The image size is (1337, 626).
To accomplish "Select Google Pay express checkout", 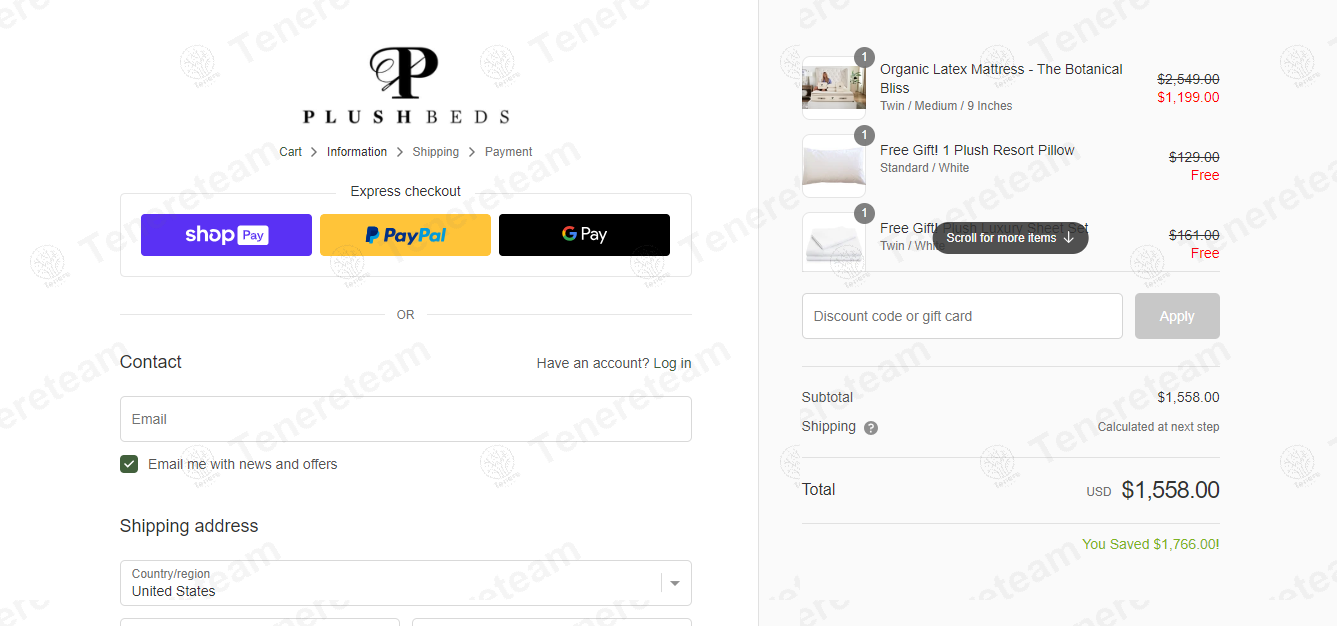I will (x=584, y=235).
